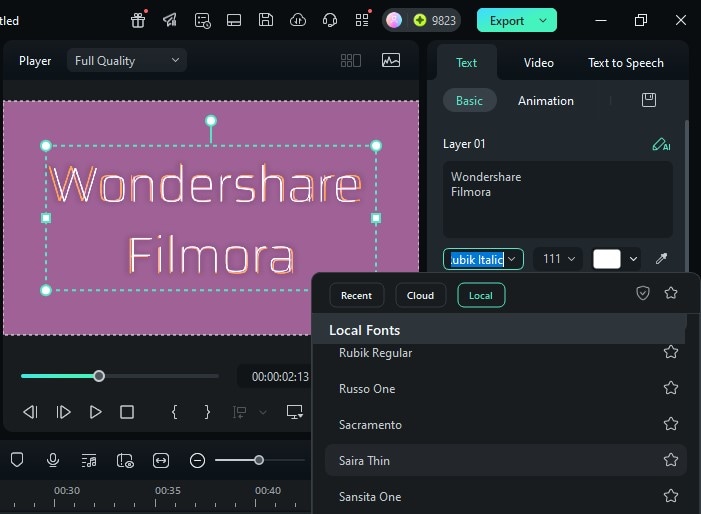Screen dimensions: 701x514
Task: Show Cloud fonts
Action: (420, 295)
